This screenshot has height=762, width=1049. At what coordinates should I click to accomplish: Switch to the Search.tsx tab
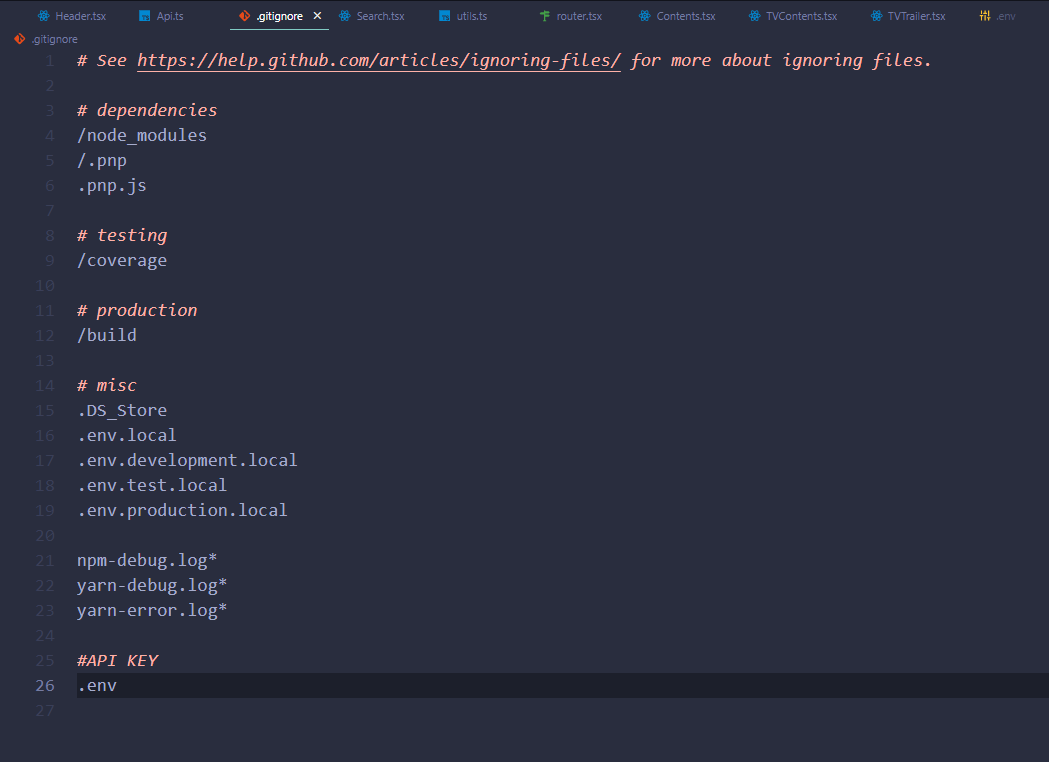click(372, 16)
